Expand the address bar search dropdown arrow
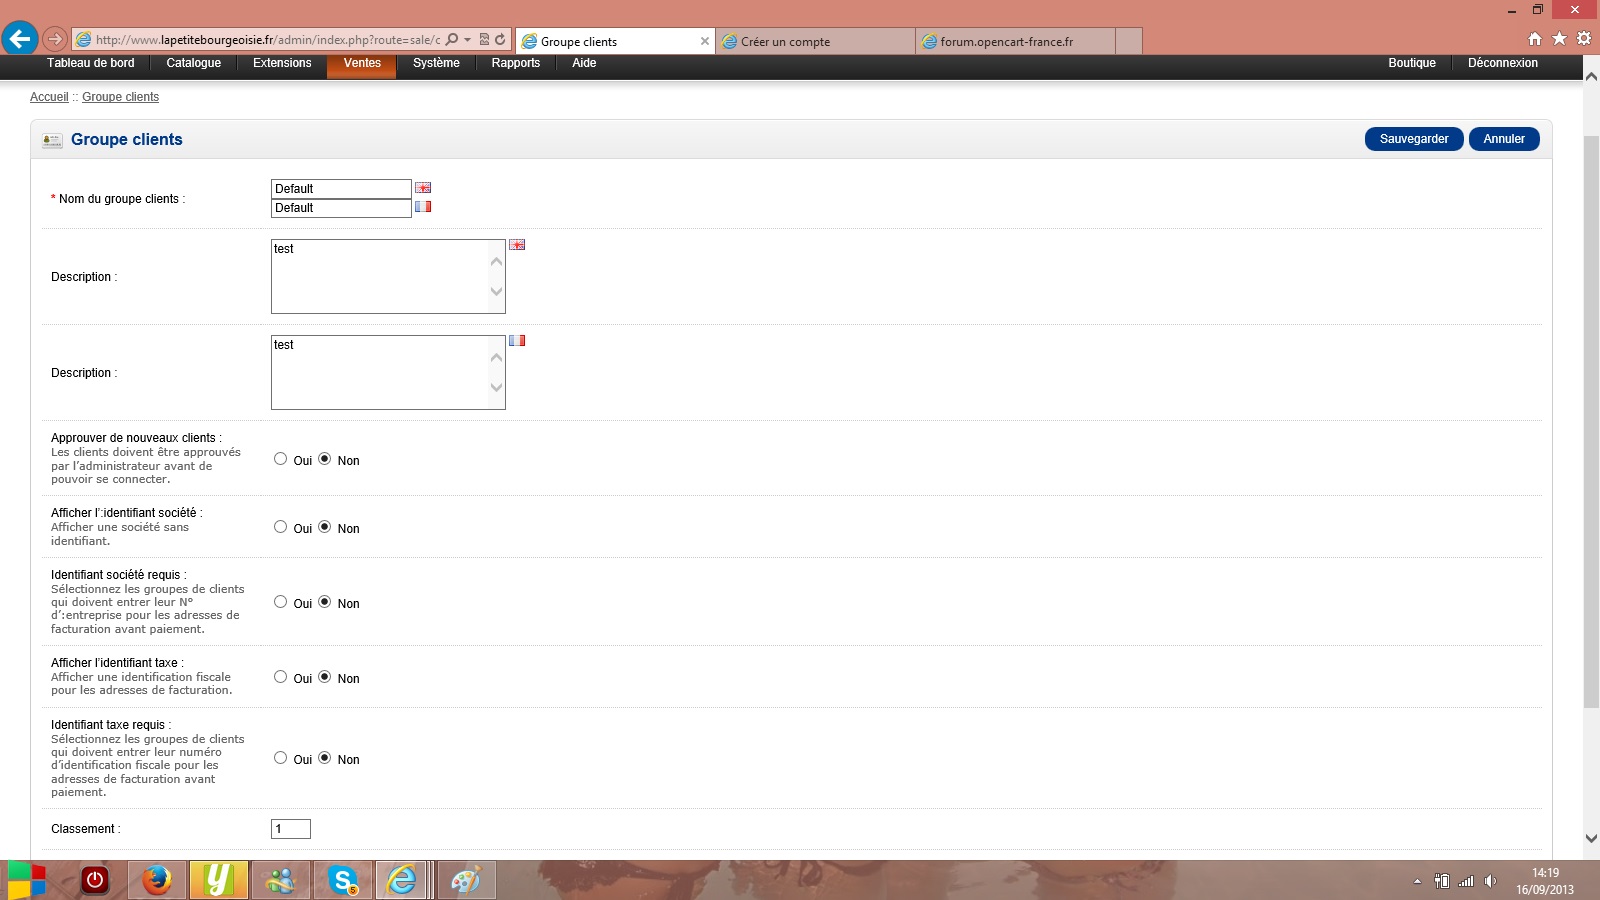Image resolution: width=1600 pixels, height=900 pixels. (x=467, y=40)
